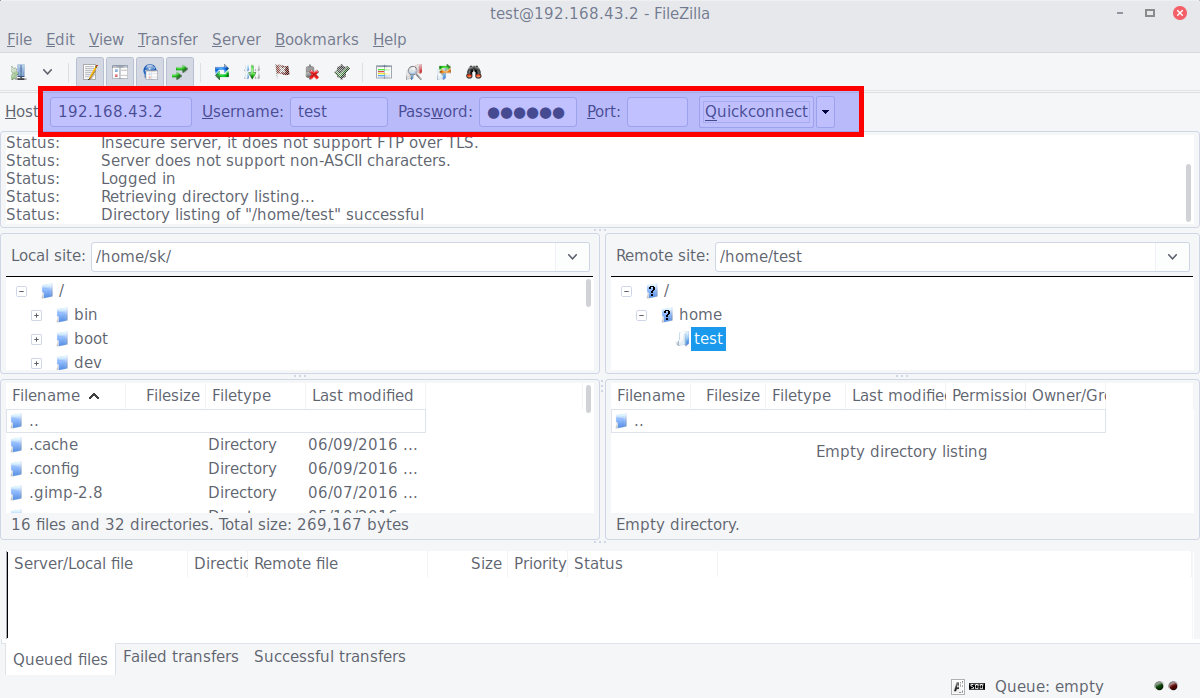Click the green activity LED indicator

point(1159,687)
